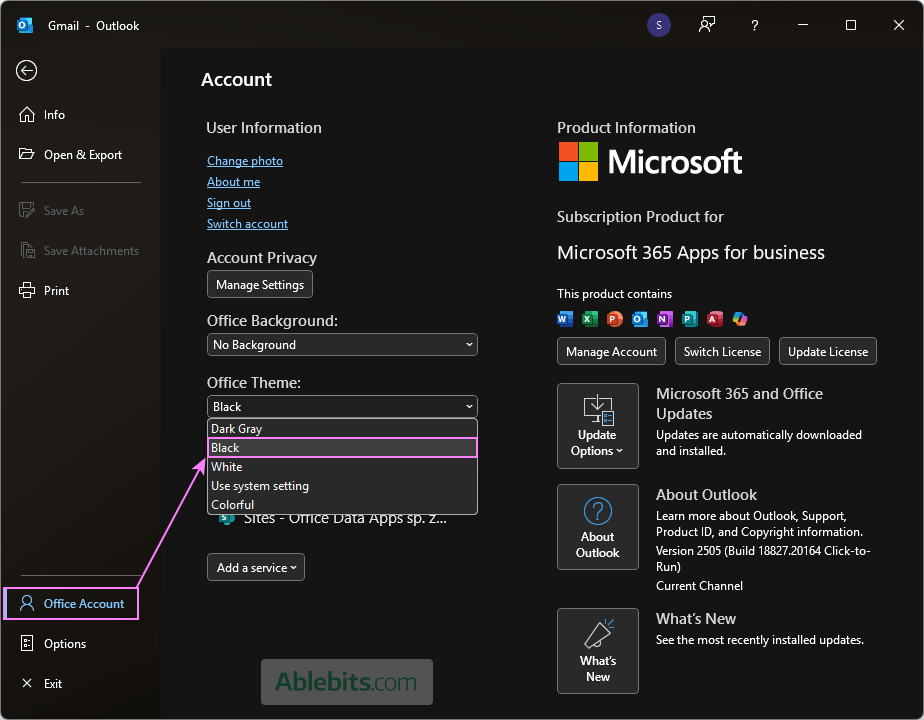The height and width of the screenshot is (720, 924).
Task: Click the Publisher app icon
Action: (x=689, y=319)
